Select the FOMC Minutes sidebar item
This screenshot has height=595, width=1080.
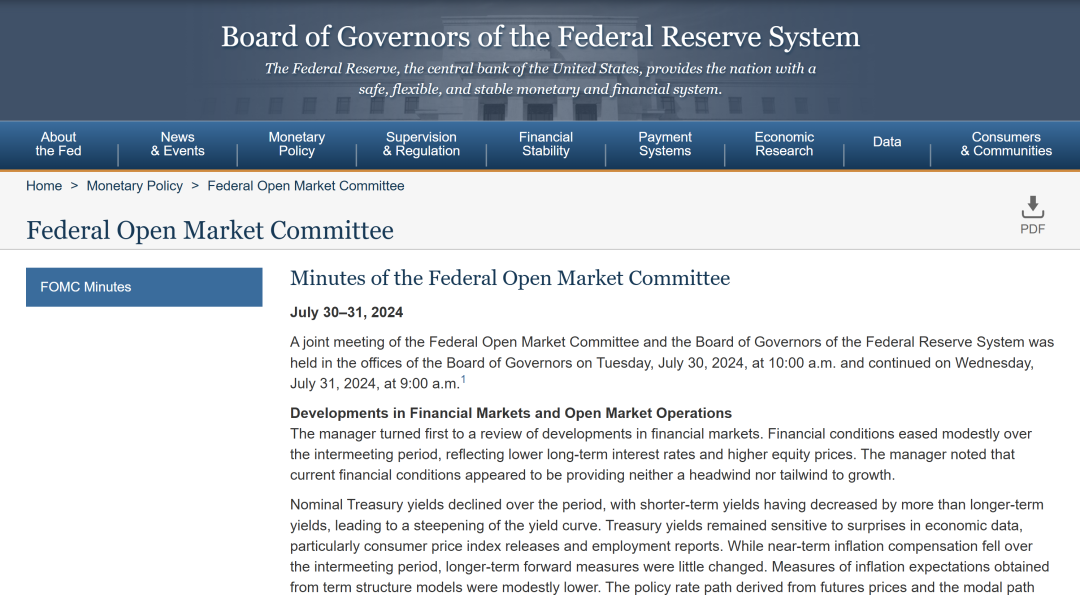click(x=144, y=287)
